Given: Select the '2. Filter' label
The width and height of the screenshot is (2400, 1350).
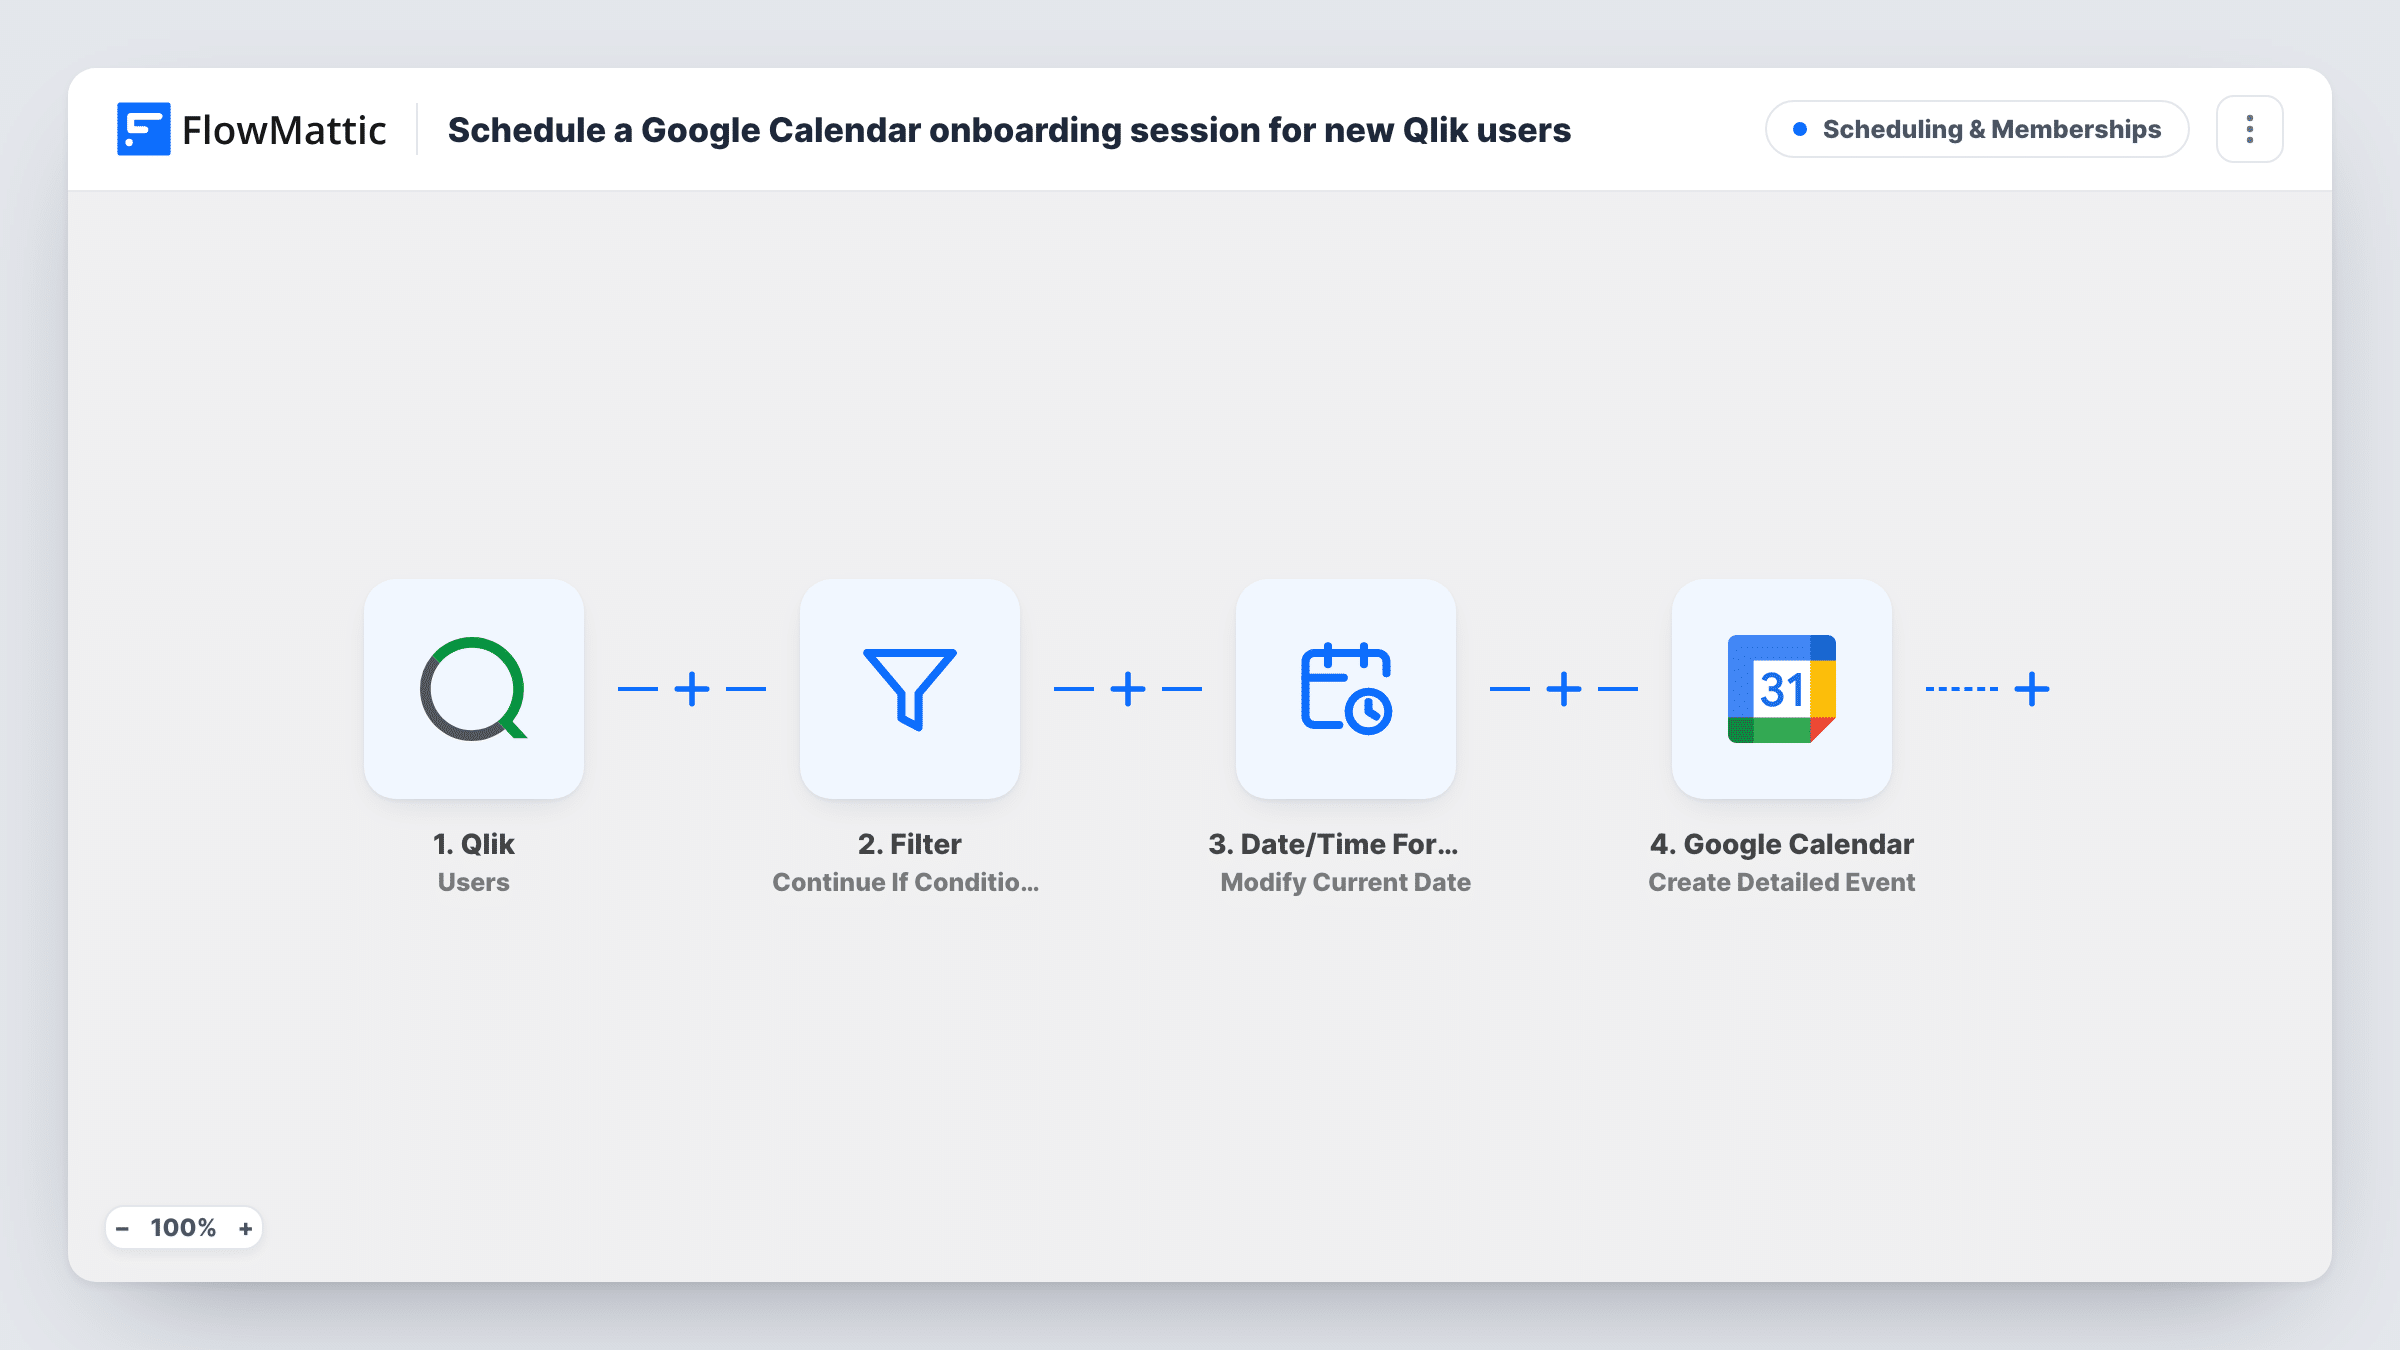Looking at the screenshot, I should pyautogui.click(x=910, y=844).
